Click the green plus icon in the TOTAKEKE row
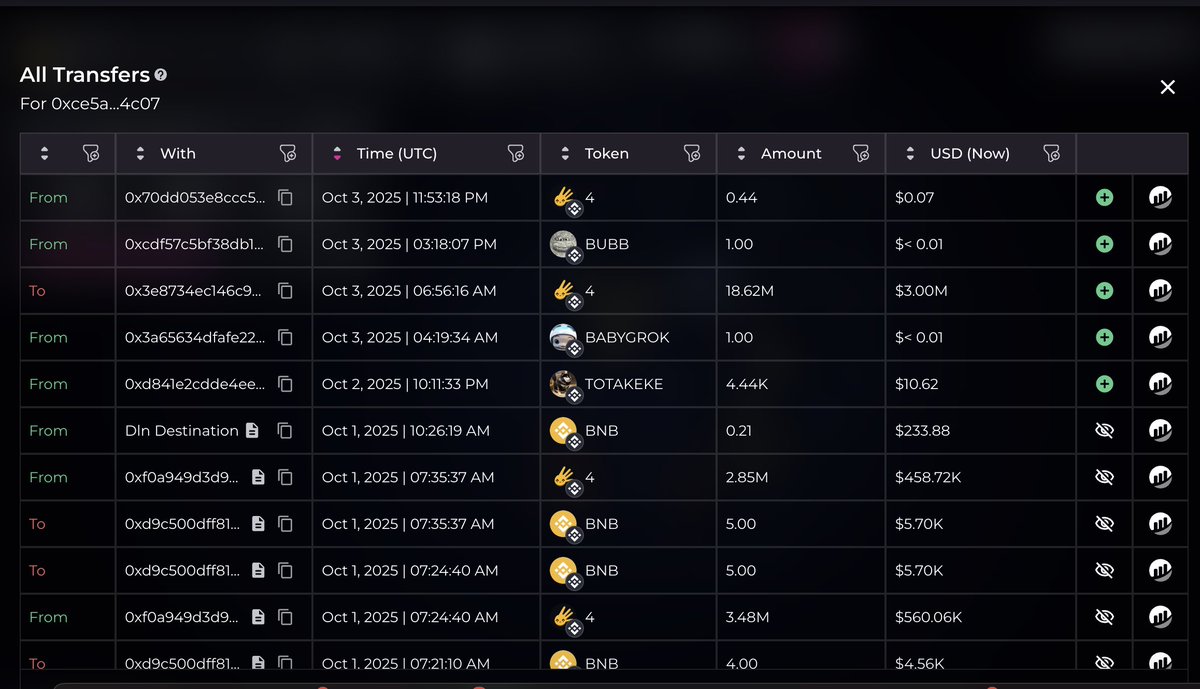The image size is (1200, 689). click(1104, 384)
